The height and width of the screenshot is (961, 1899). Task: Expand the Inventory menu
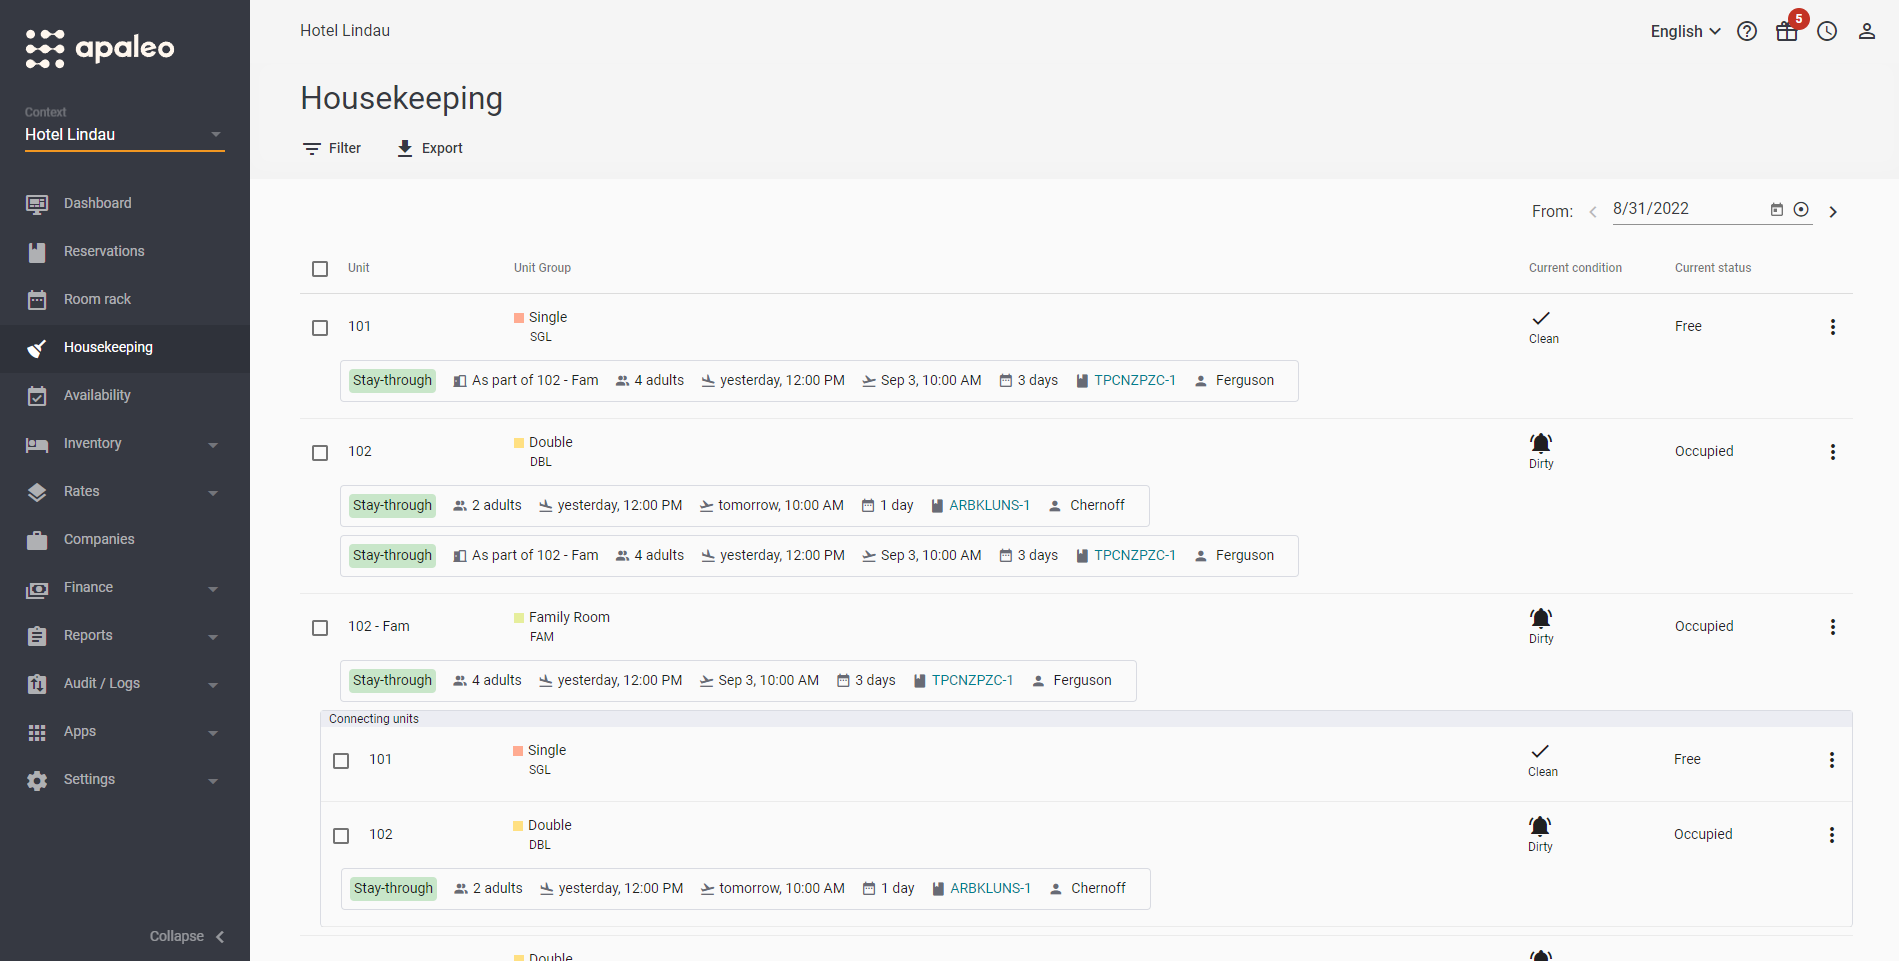pyautogui.click(x=93, y=443)
